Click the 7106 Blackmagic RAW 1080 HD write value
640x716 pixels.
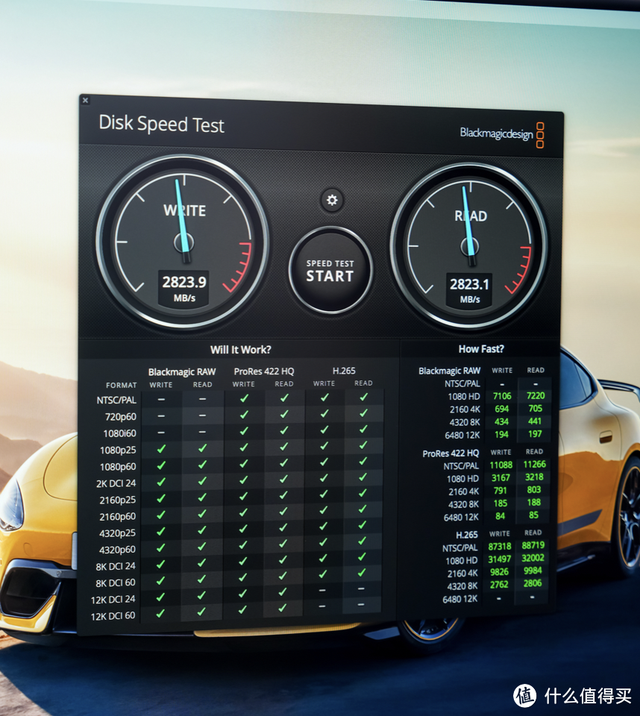coord(502,396)
